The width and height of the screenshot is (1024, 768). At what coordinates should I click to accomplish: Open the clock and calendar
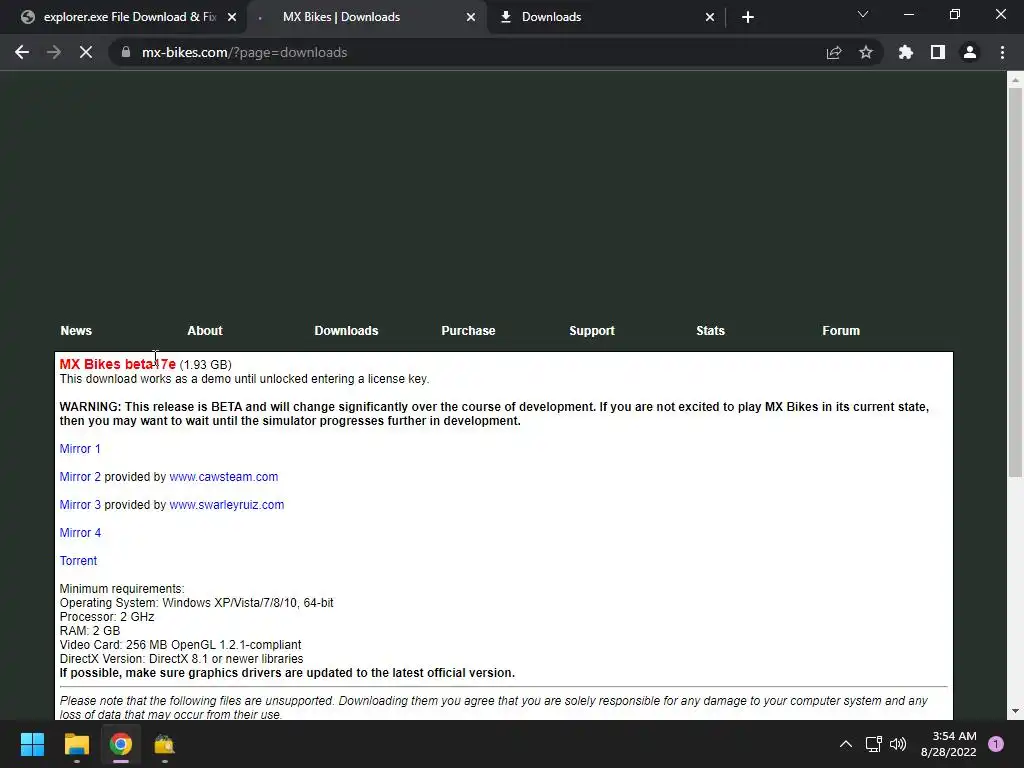tap(948, 744)
